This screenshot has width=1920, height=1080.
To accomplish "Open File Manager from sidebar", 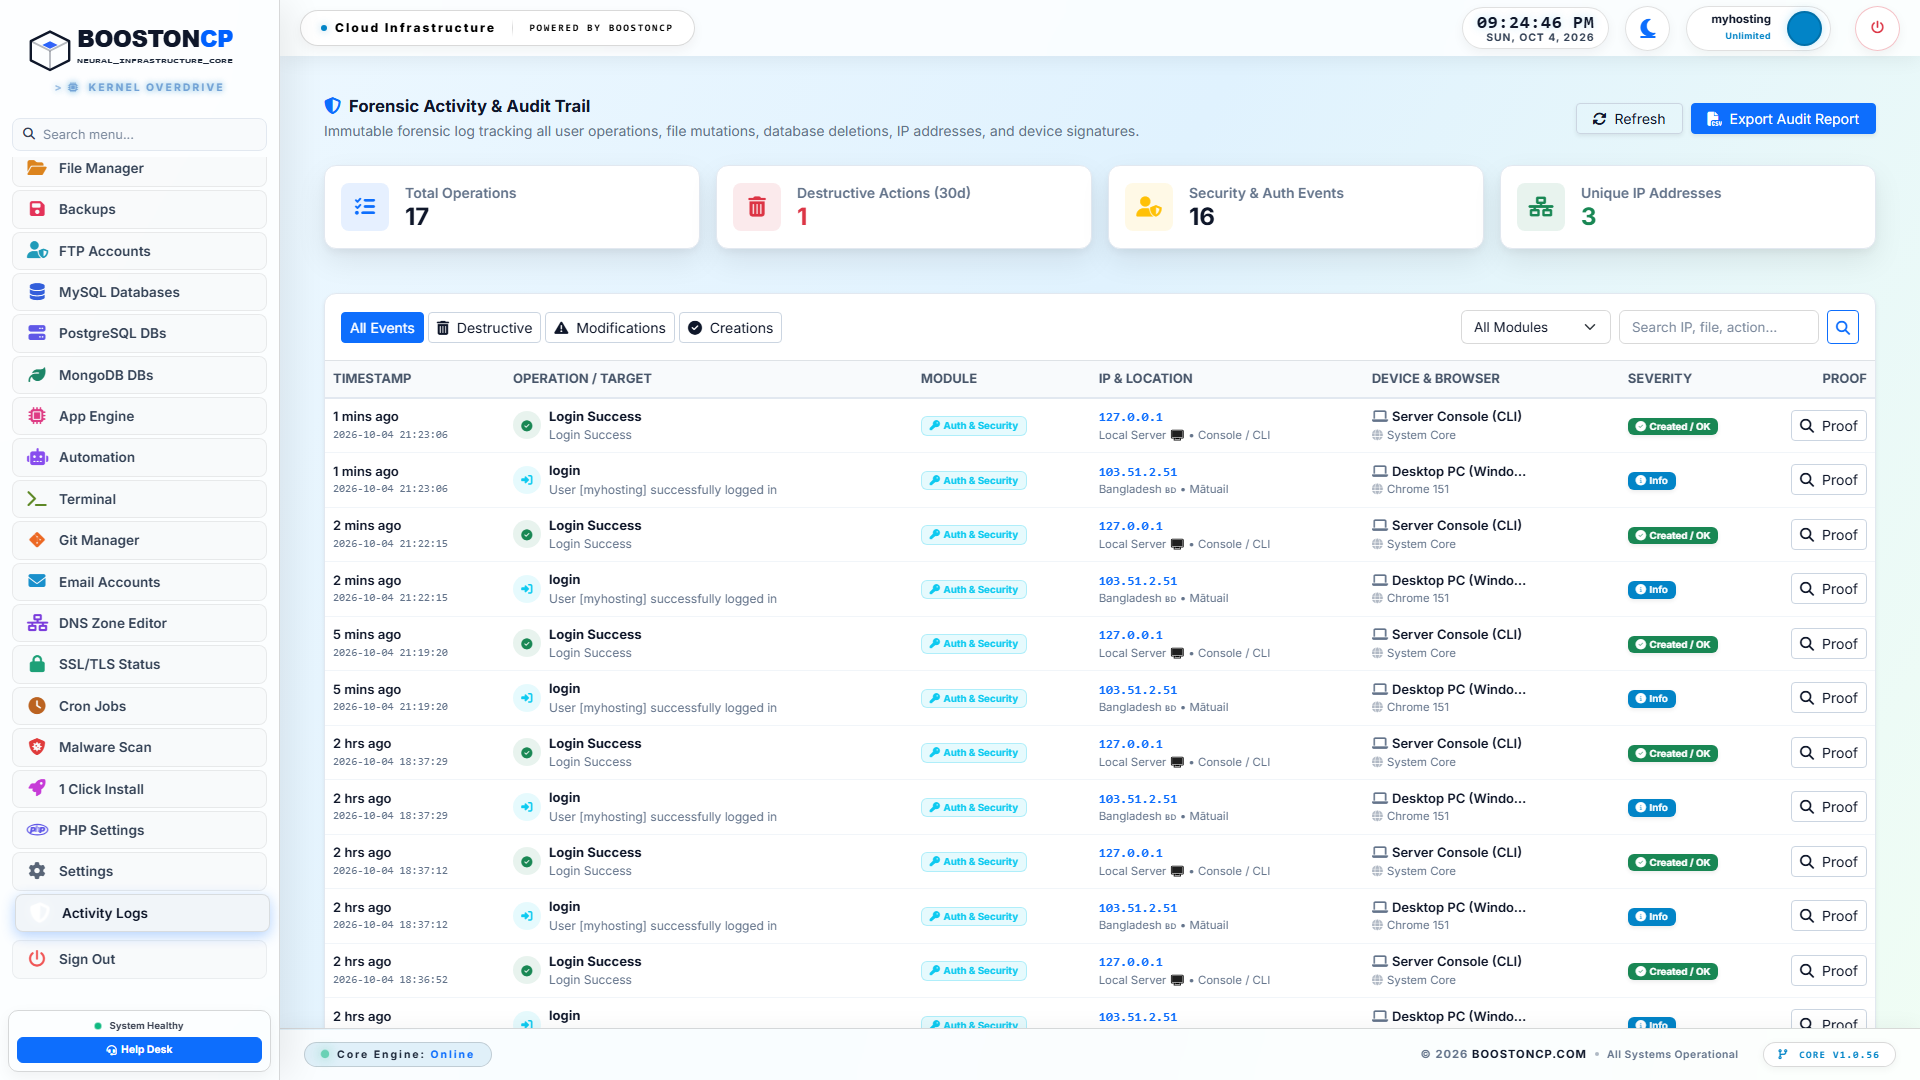I will [x=140, y=168].
